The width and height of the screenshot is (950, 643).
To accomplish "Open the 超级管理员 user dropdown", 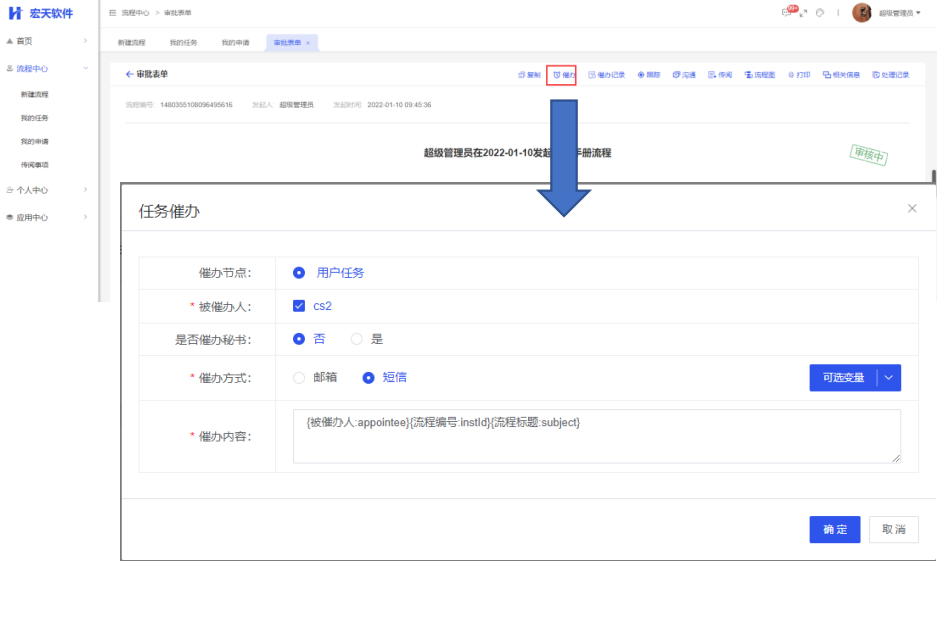I will 900,13.
